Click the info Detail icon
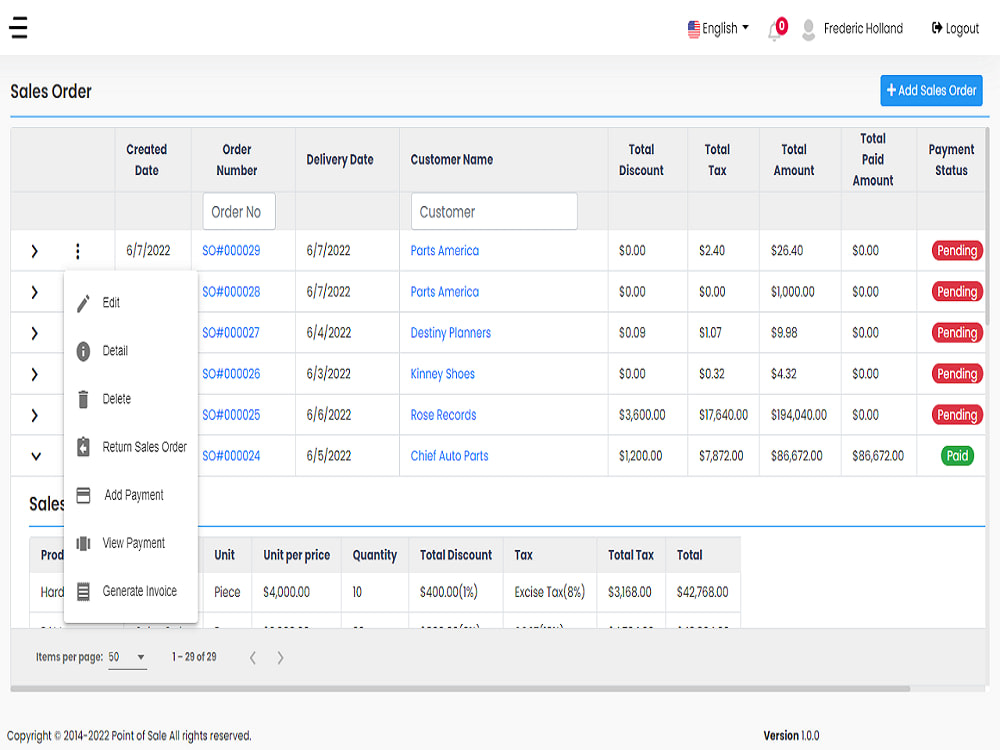This screenshot has height=750, width=1000. [x=84, y=351]
